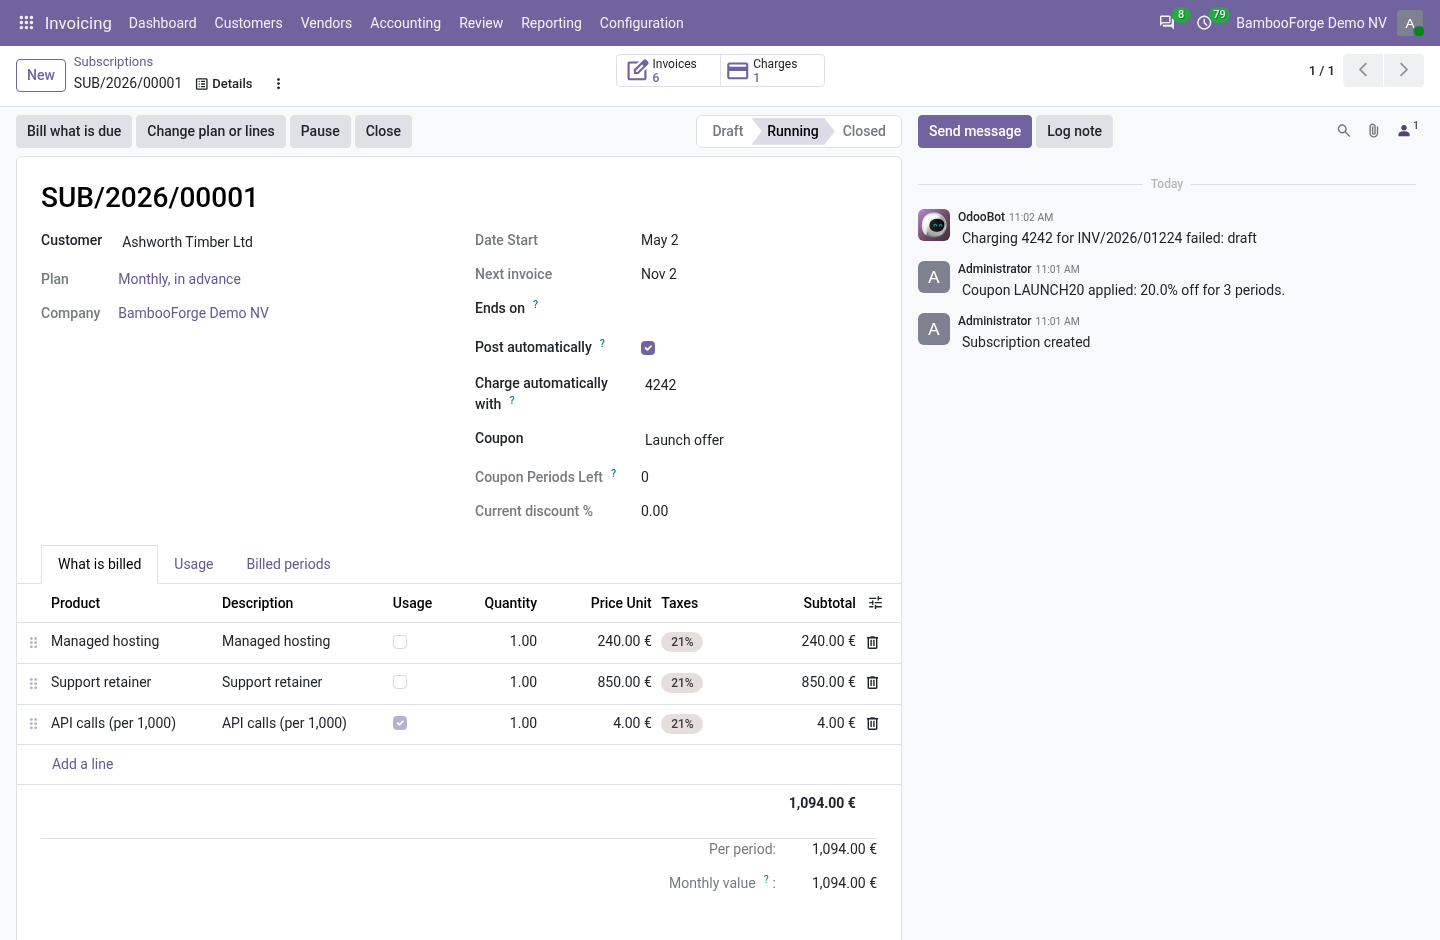Open the Charge automatically with field 4242
Screen dimensions: 1440x940
pos(759,385)
